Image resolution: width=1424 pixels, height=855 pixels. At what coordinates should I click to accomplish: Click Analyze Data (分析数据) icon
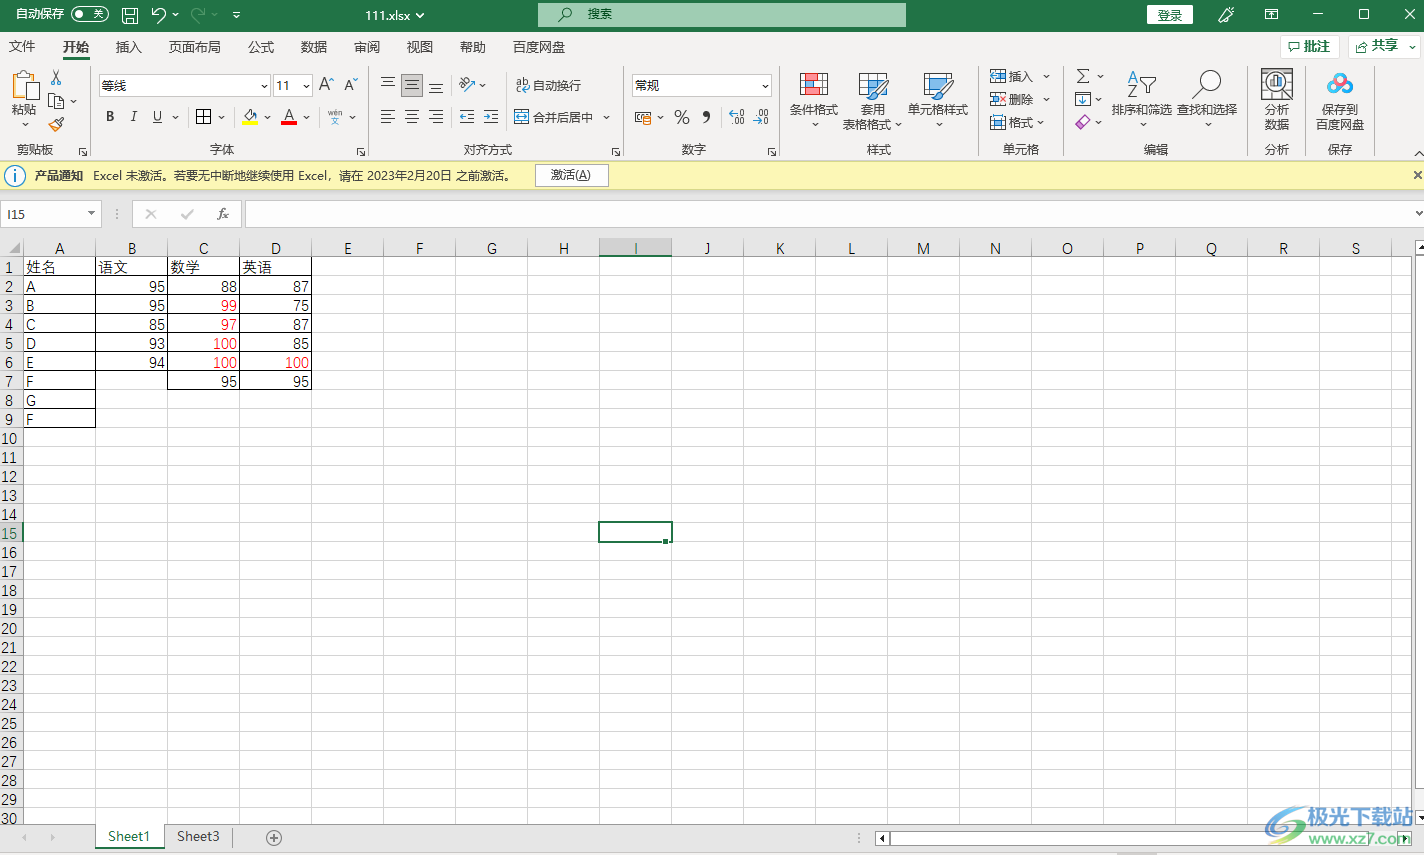coord(1277,100)
